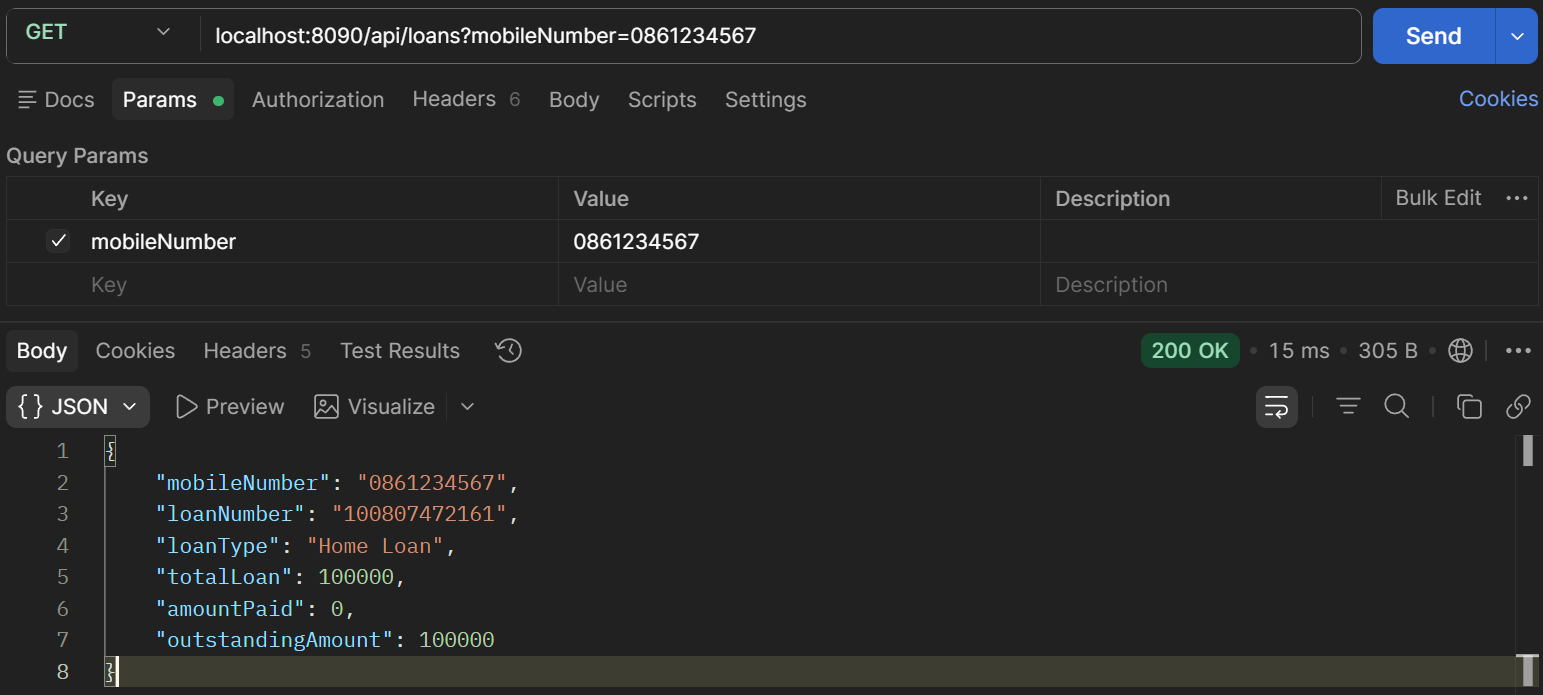Screen dimensions: 1543x695
Task: Click the Send button
Action: pyautogui.click(x=1433, y=36)
